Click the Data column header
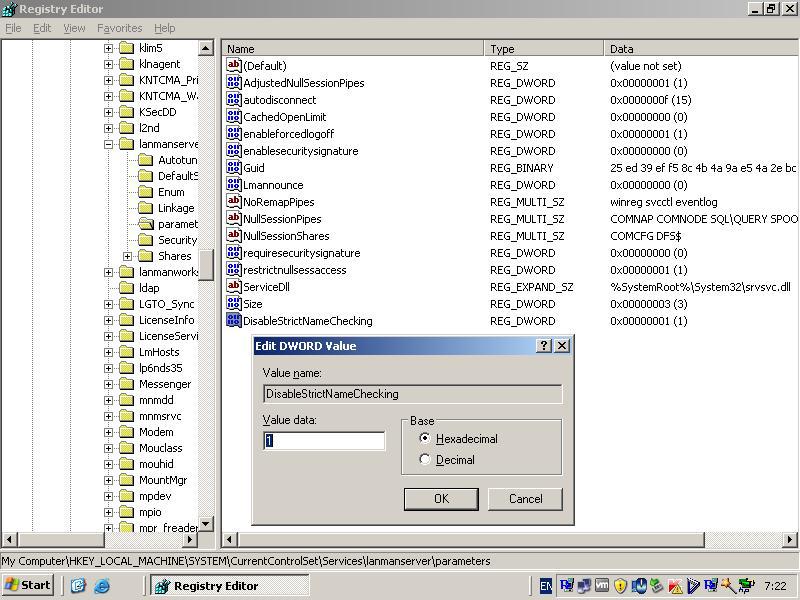The width and height of the screenshot is (800, 600). click(x=701, y=49)
